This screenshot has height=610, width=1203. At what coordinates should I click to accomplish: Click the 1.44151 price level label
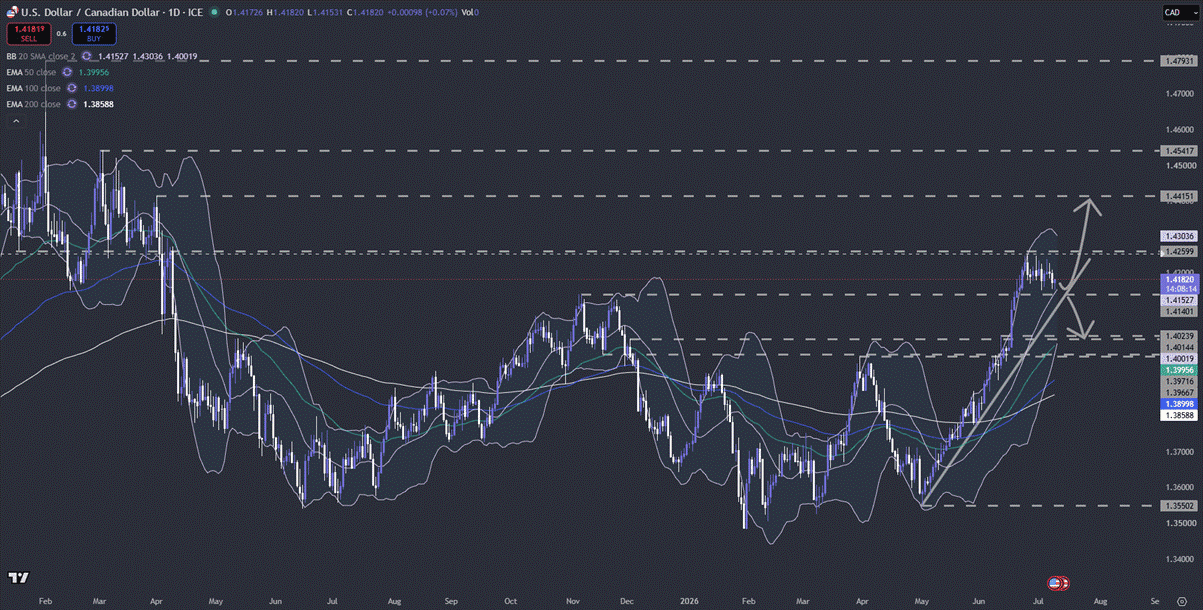[x=1177, y=196]
